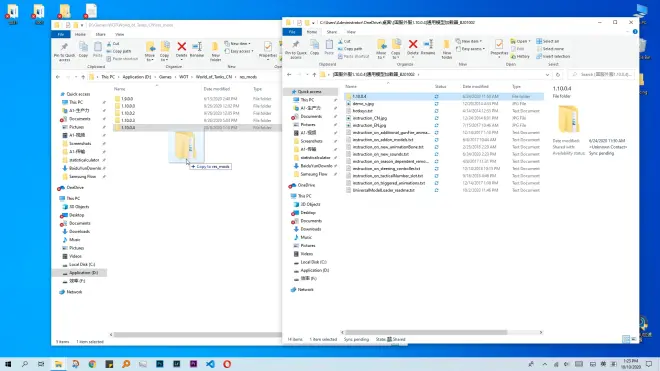The width and height of the screenshot is (660, 371).
Task: Select instruction_CN.jpg in right window
Action: click(370, 118)
